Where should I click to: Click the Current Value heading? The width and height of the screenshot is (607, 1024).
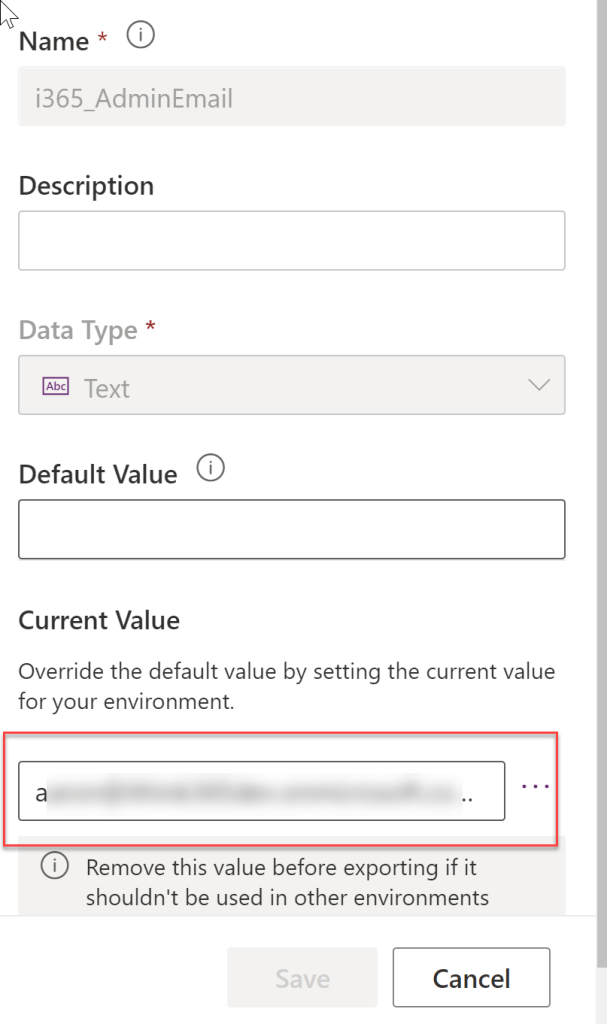pyautogui.click(x=99, y=620)
